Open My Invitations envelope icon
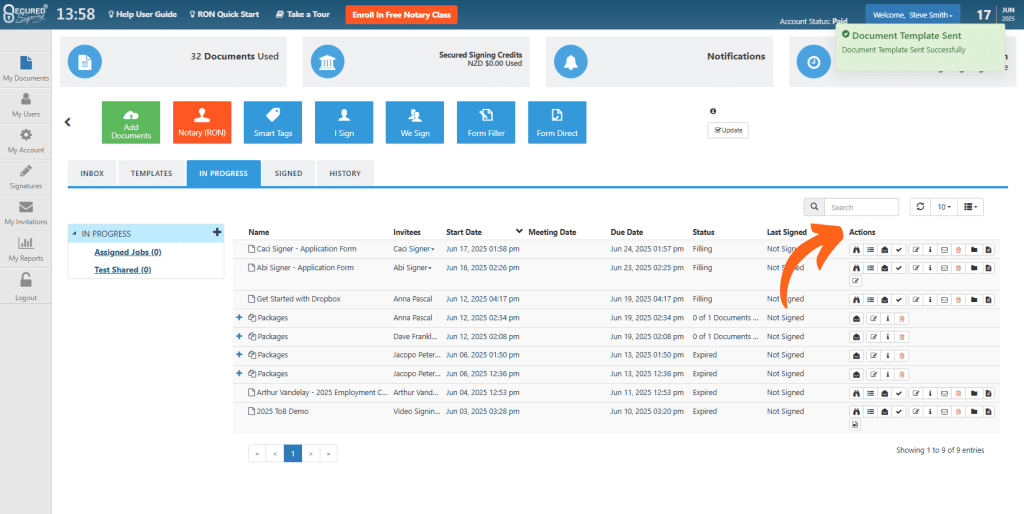The image size is (1024, 514). coord(25,207)
